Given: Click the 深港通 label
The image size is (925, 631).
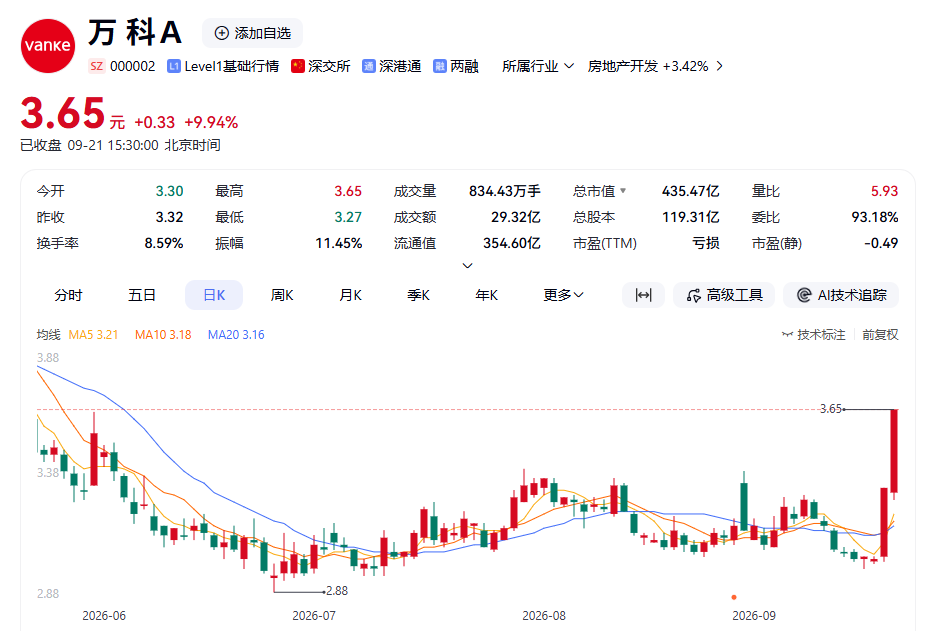Looking at the screenshot, I should pos(400,66).
